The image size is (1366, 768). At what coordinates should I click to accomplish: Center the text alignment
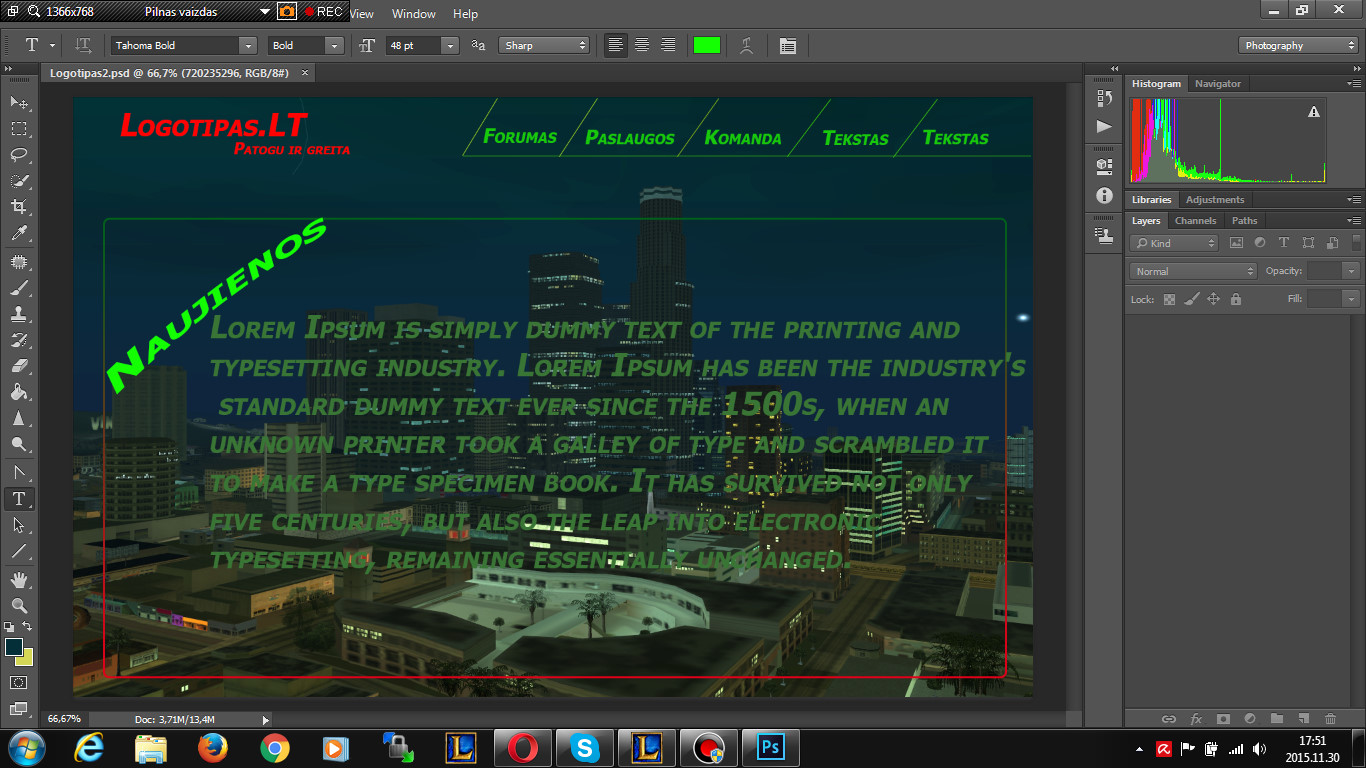642,45
